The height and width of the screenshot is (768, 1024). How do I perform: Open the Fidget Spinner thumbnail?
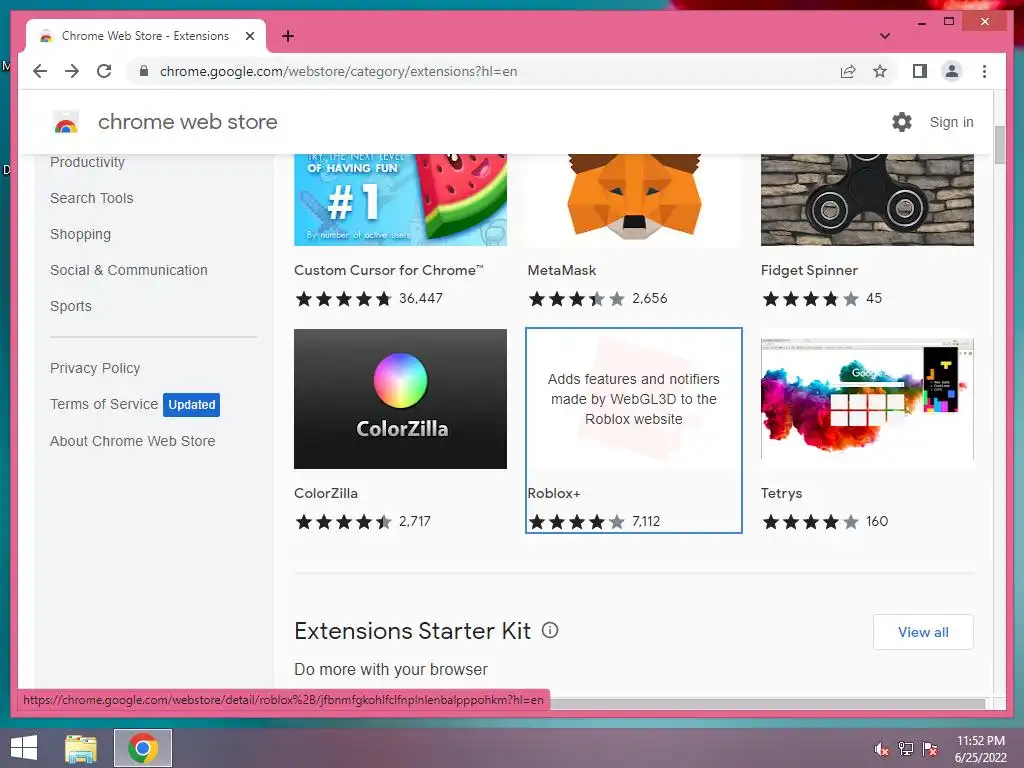tap(867, 200)
